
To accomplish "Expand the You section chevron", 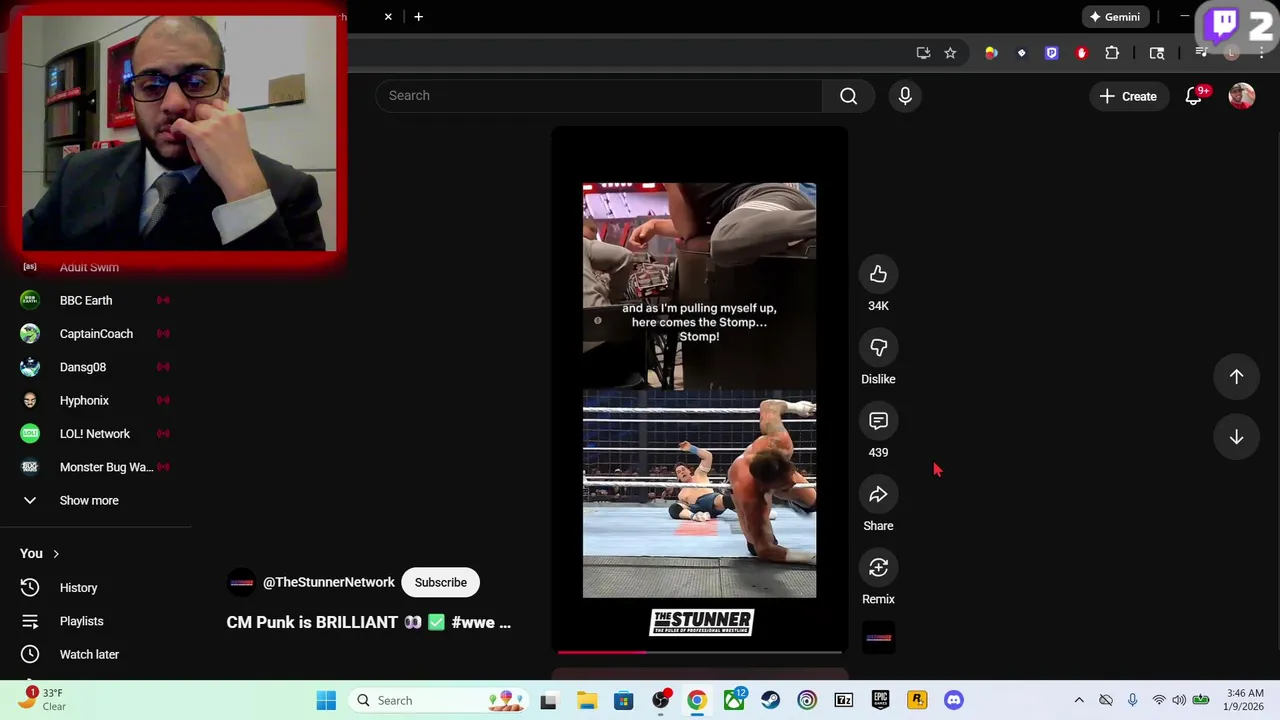I will (x=56, y=553).
